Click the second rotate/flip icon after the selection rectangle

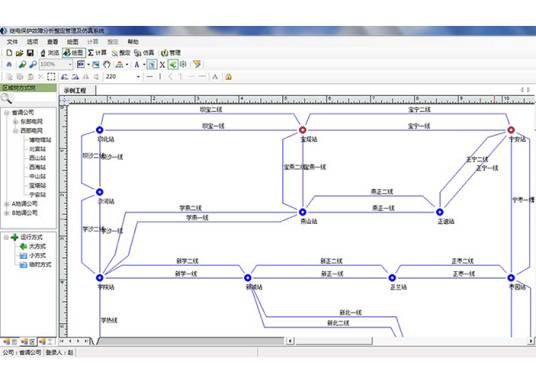(76, 77)
